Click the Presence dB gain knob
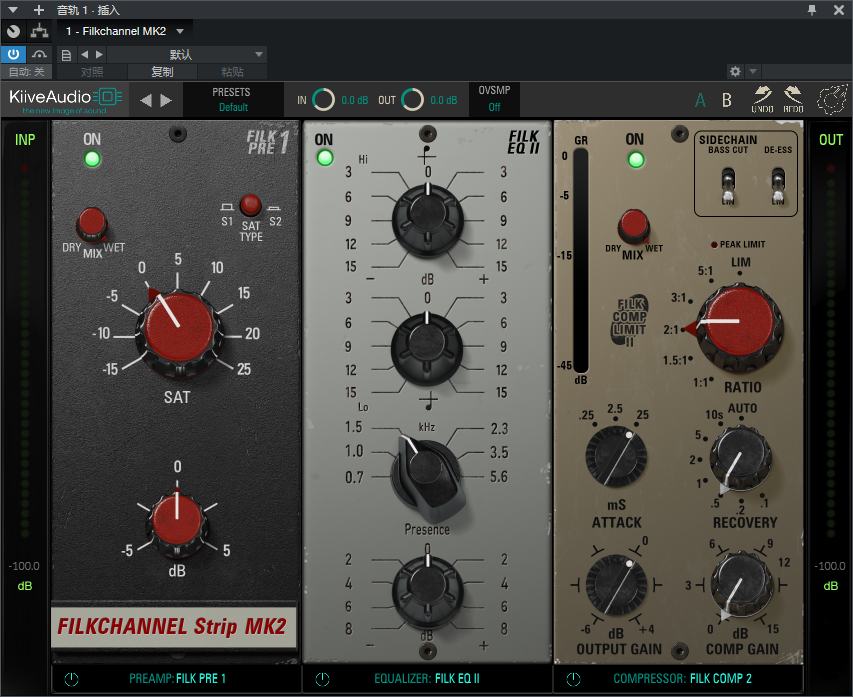853x697 pixels. click(427, 592)
